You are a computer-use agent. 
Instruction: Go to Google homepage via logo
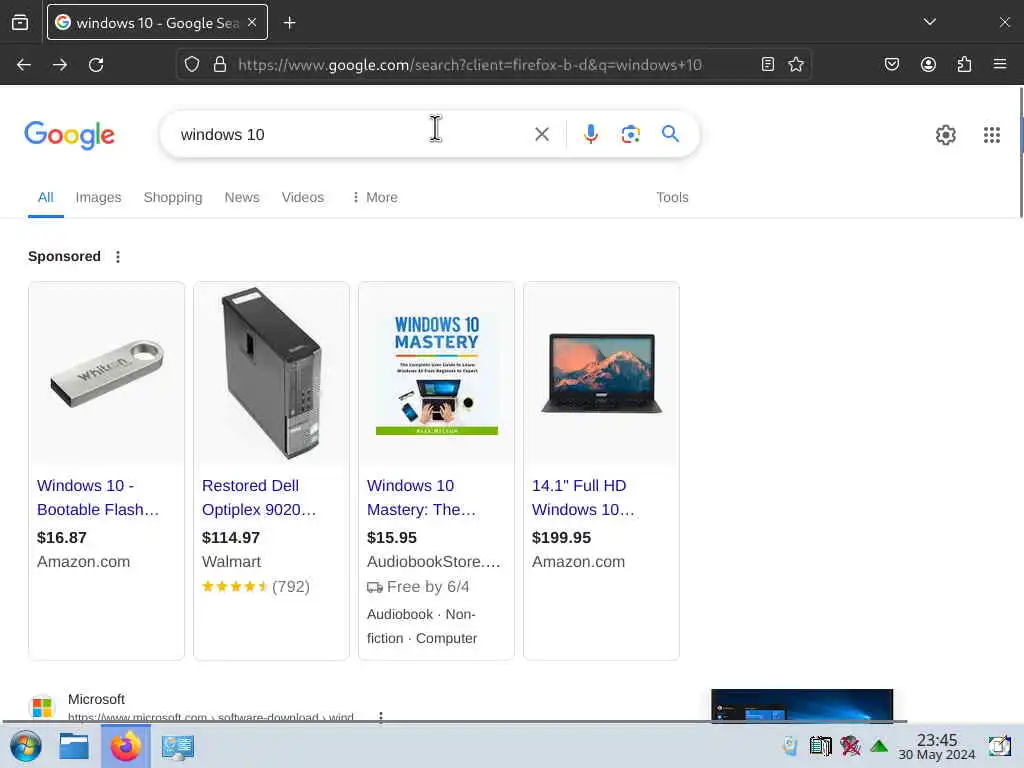(69, 135)
